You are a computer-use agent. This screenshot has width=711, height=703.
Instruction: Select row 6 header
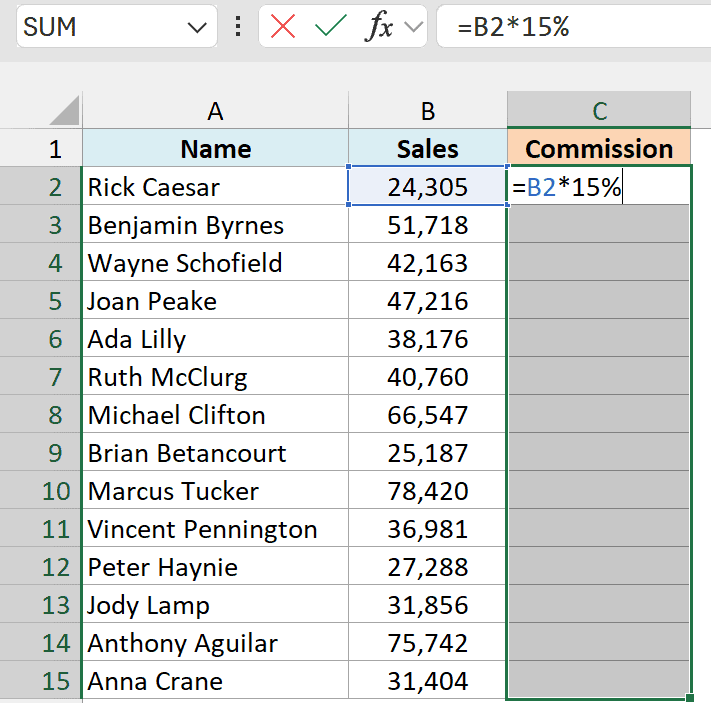click(41, 338)
